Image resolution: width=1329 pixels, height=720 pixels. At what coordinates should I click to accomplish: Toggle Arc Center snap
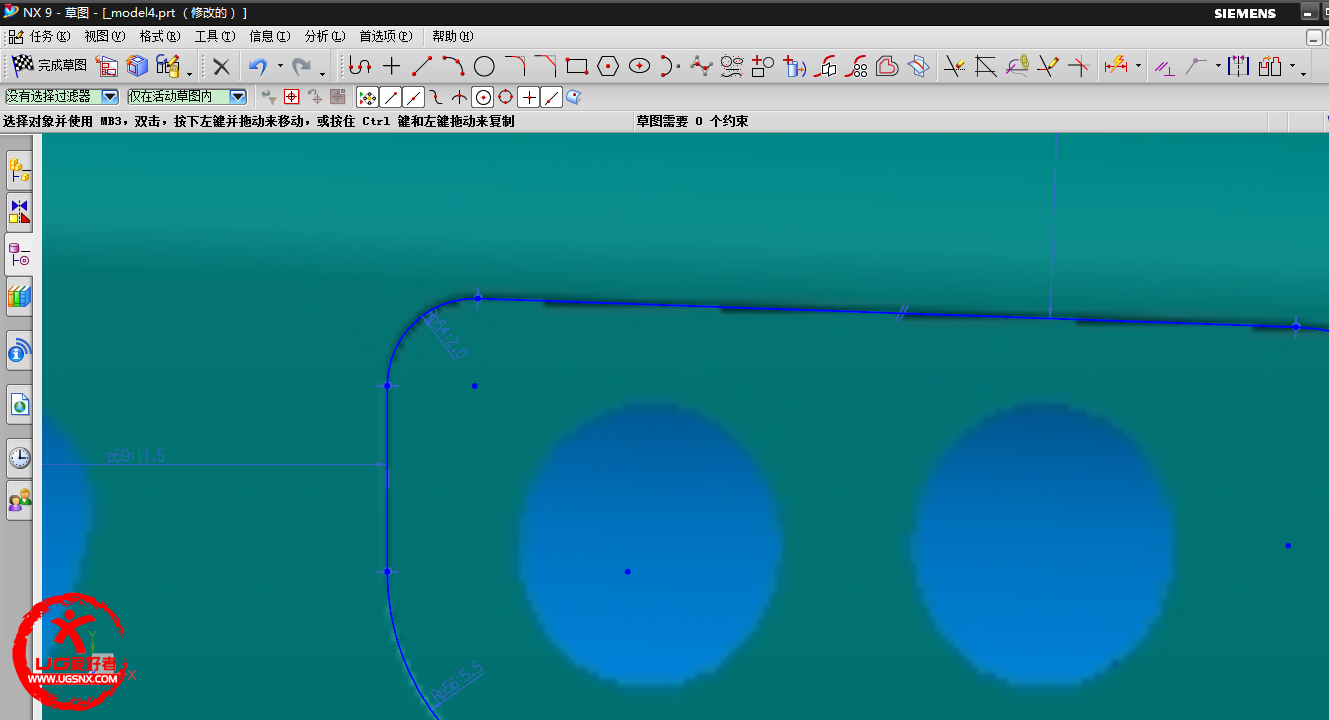[x=483, y=97]
